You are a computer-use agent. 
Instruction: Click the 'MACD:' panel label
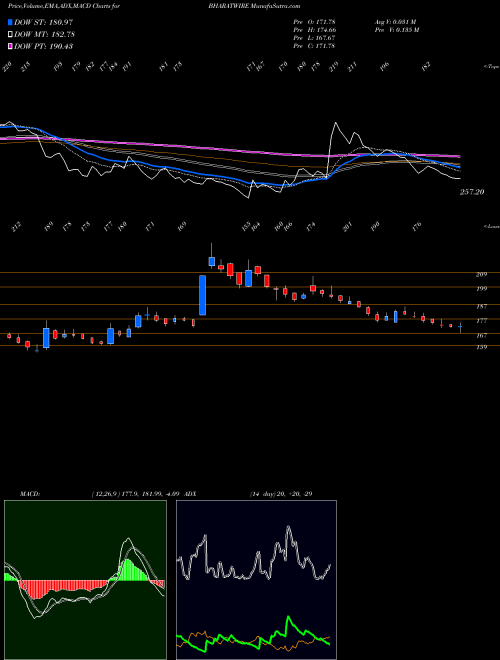29,494
